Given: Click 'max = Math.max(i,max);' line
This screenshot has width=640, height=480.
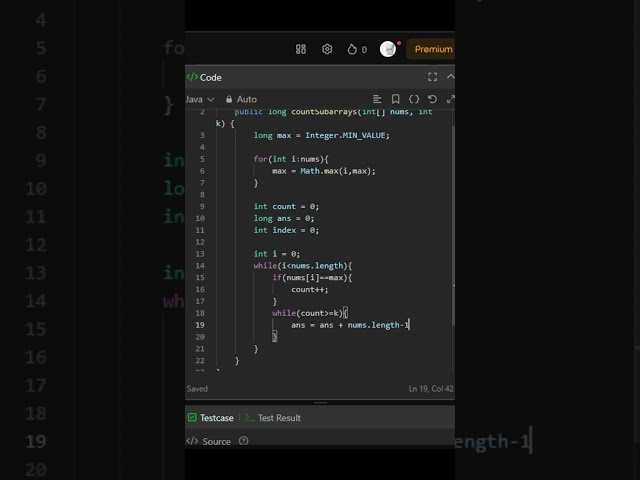Looking at the screenshot, I should [324, 171].
